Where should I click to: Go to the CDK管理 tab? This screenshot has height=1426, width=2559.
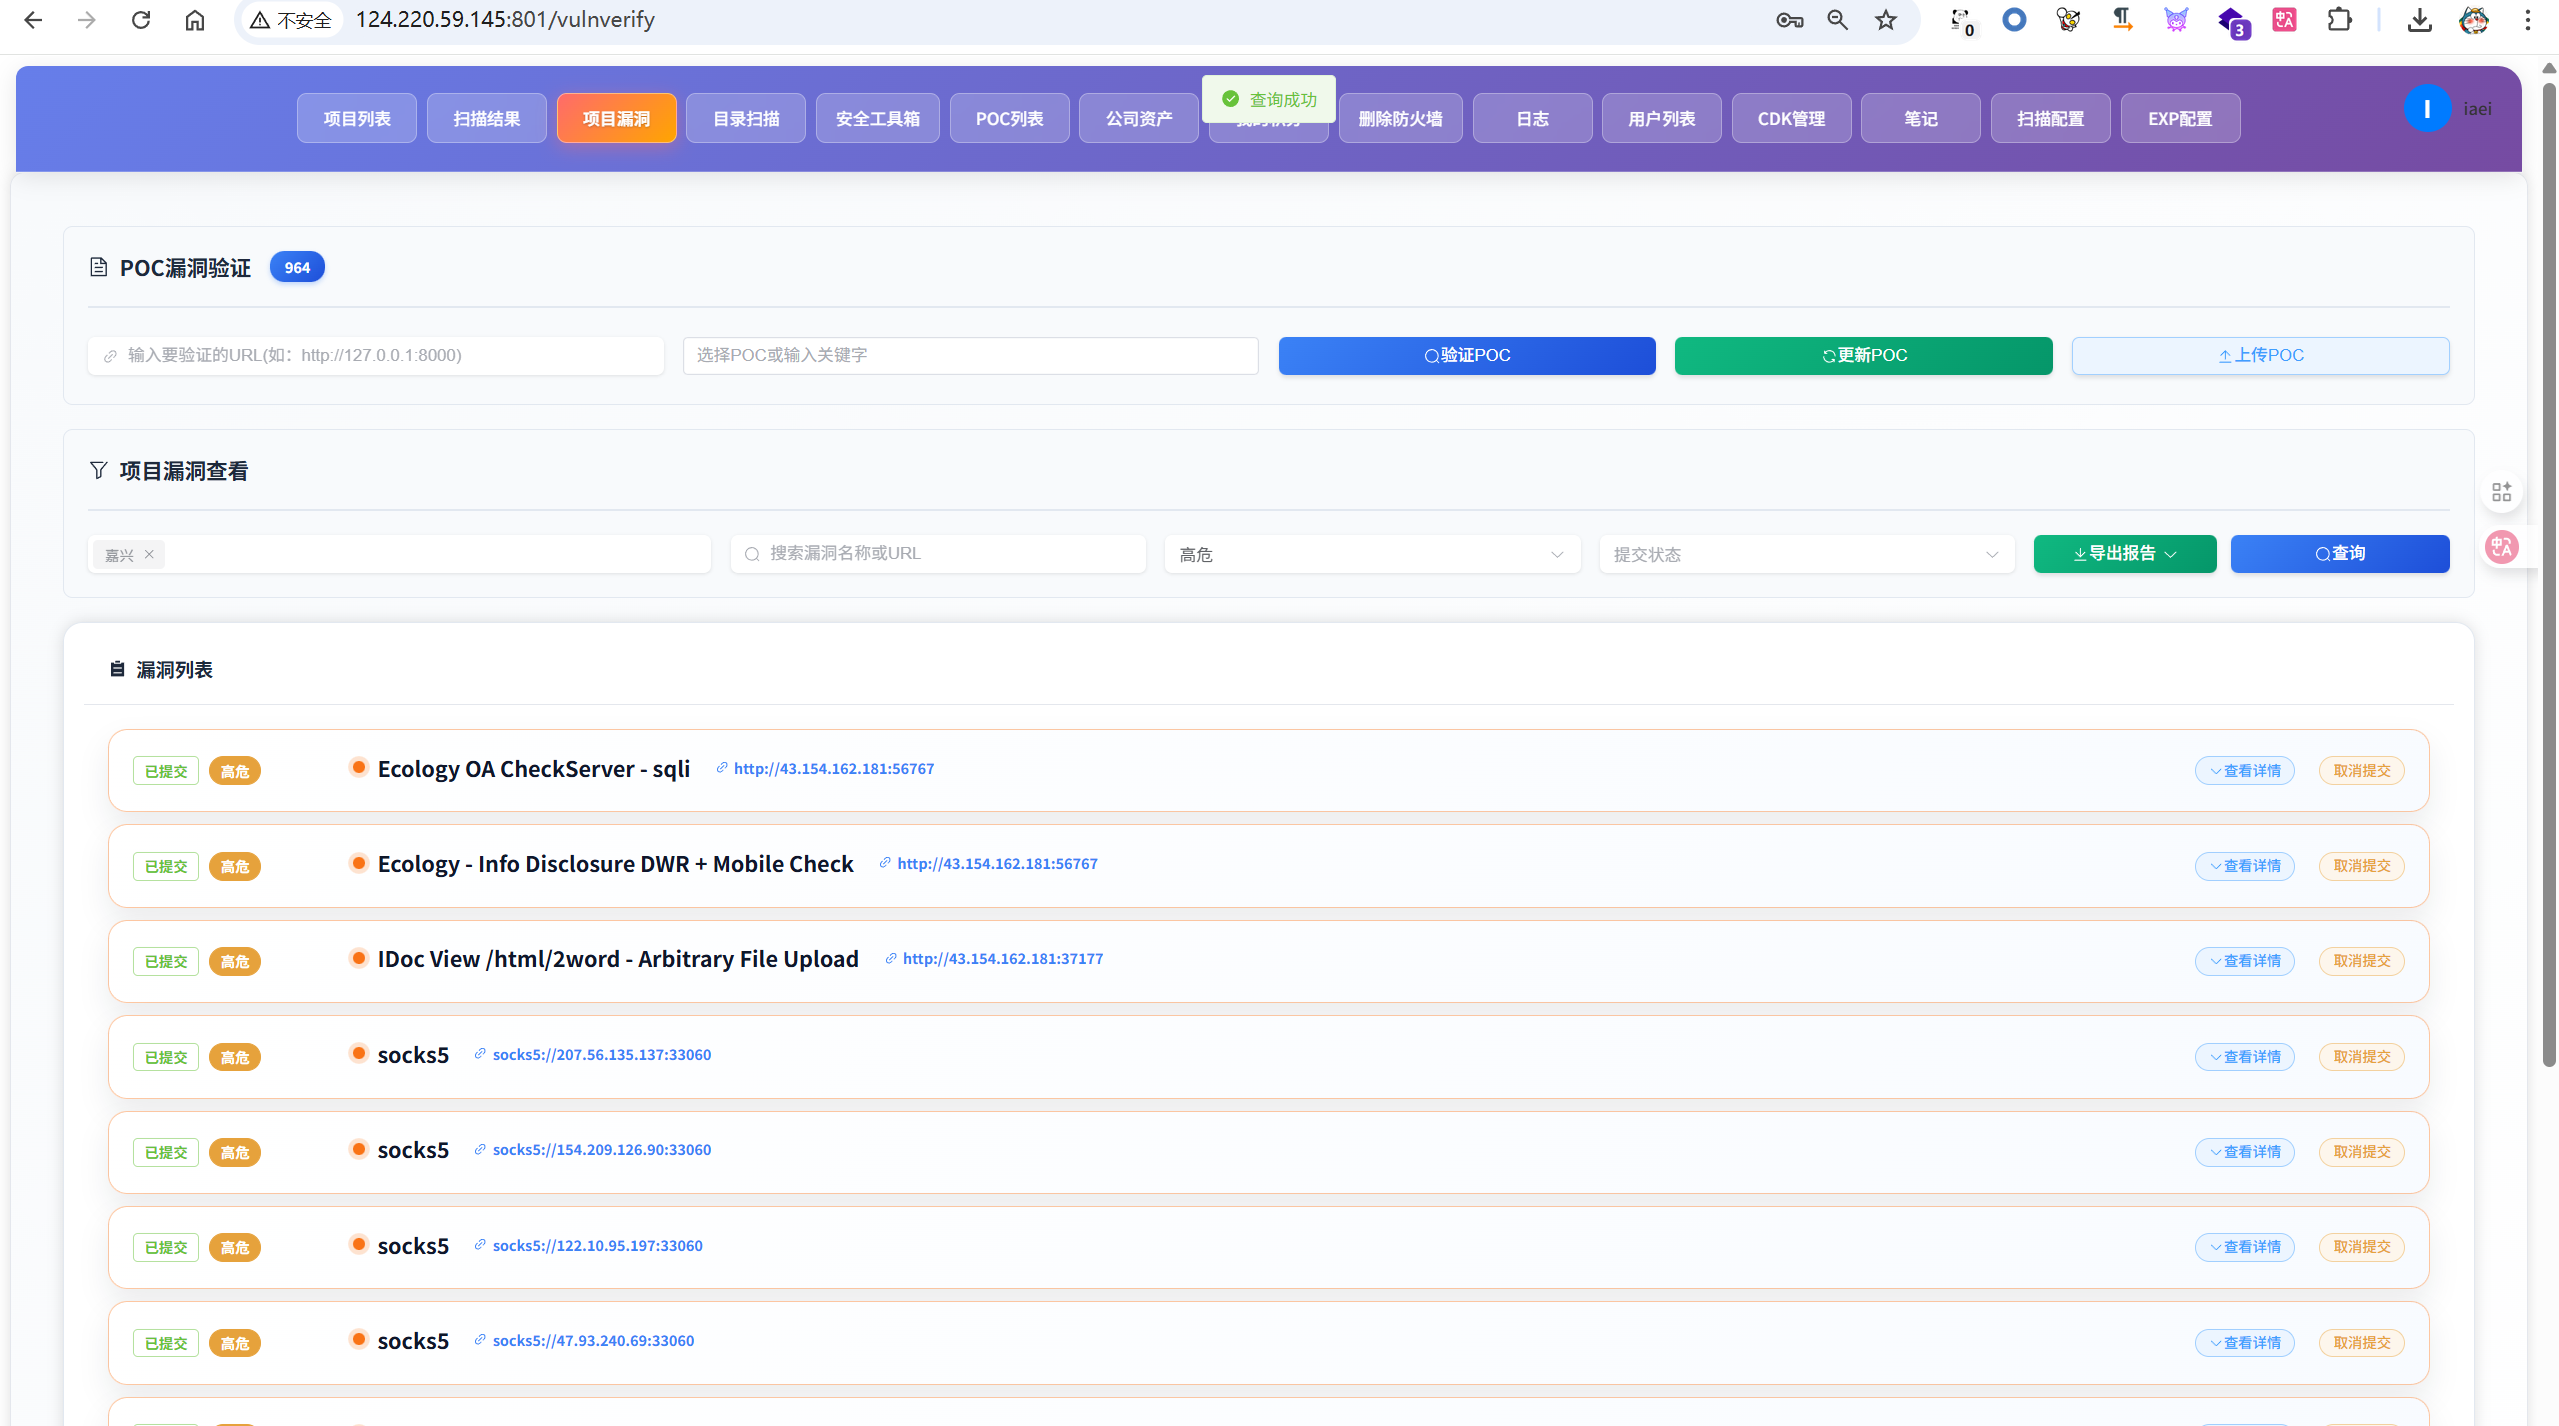tap(1792, 119)
